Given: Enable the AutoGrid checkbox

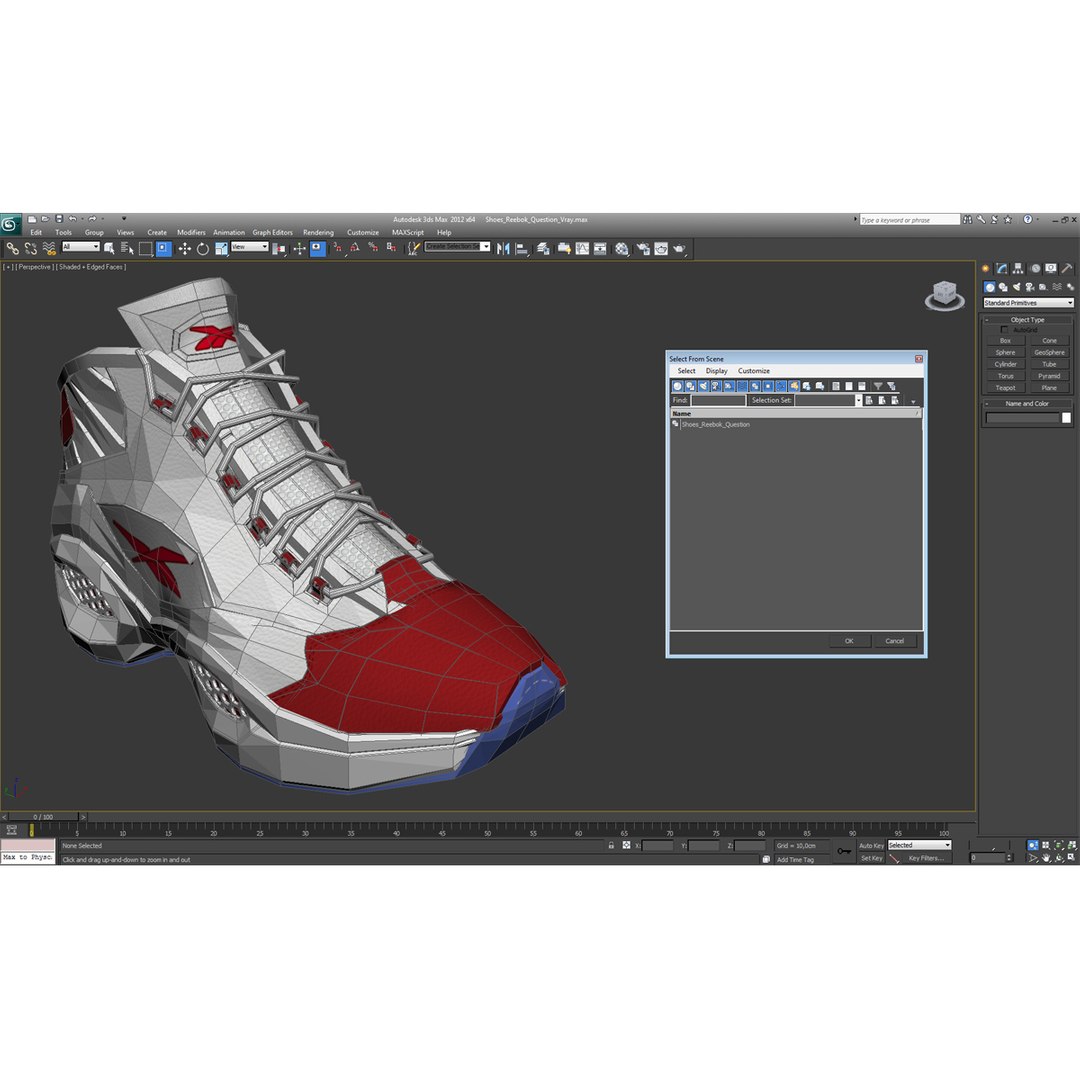Looking at the screenshot, I should [x=1004, y=330].
